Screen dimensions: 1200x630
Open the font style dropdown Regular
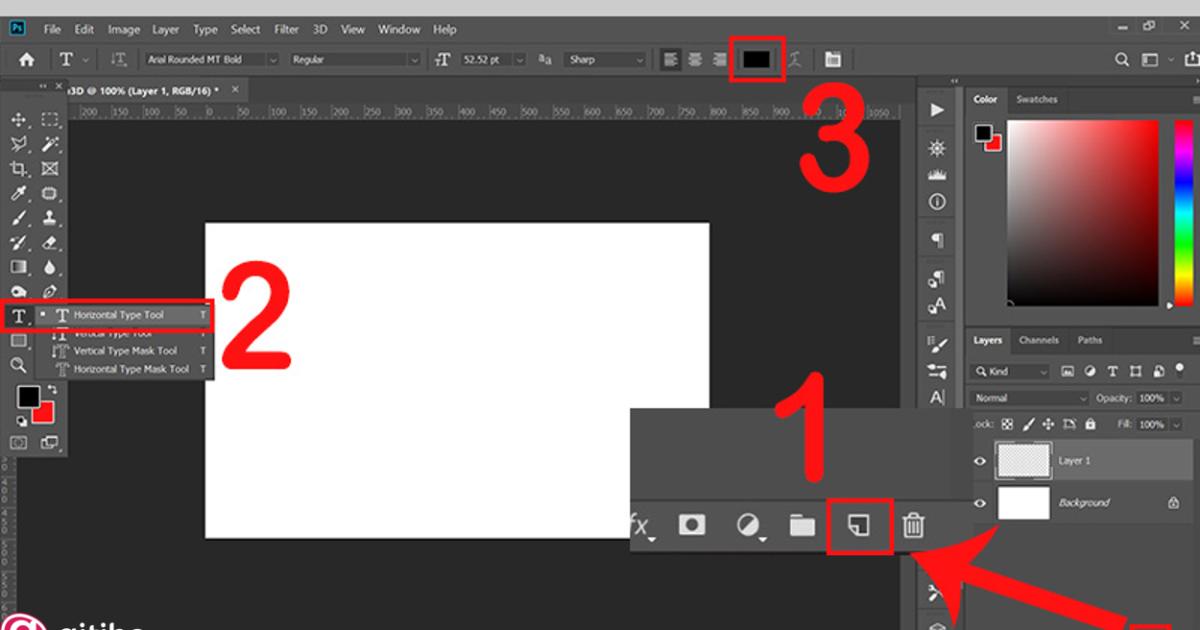point(354,60)
